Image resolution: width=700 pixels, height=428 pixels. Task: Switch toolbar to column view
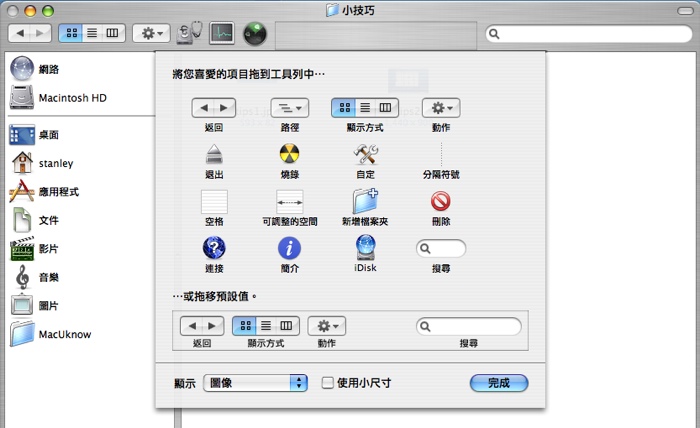[113, 33]
